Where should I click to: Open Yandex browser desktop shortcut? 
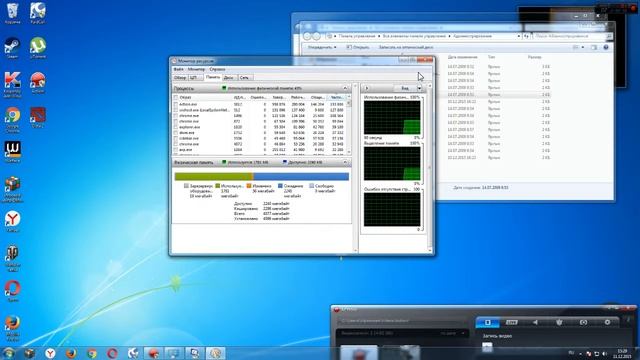(x=12, y=221)
